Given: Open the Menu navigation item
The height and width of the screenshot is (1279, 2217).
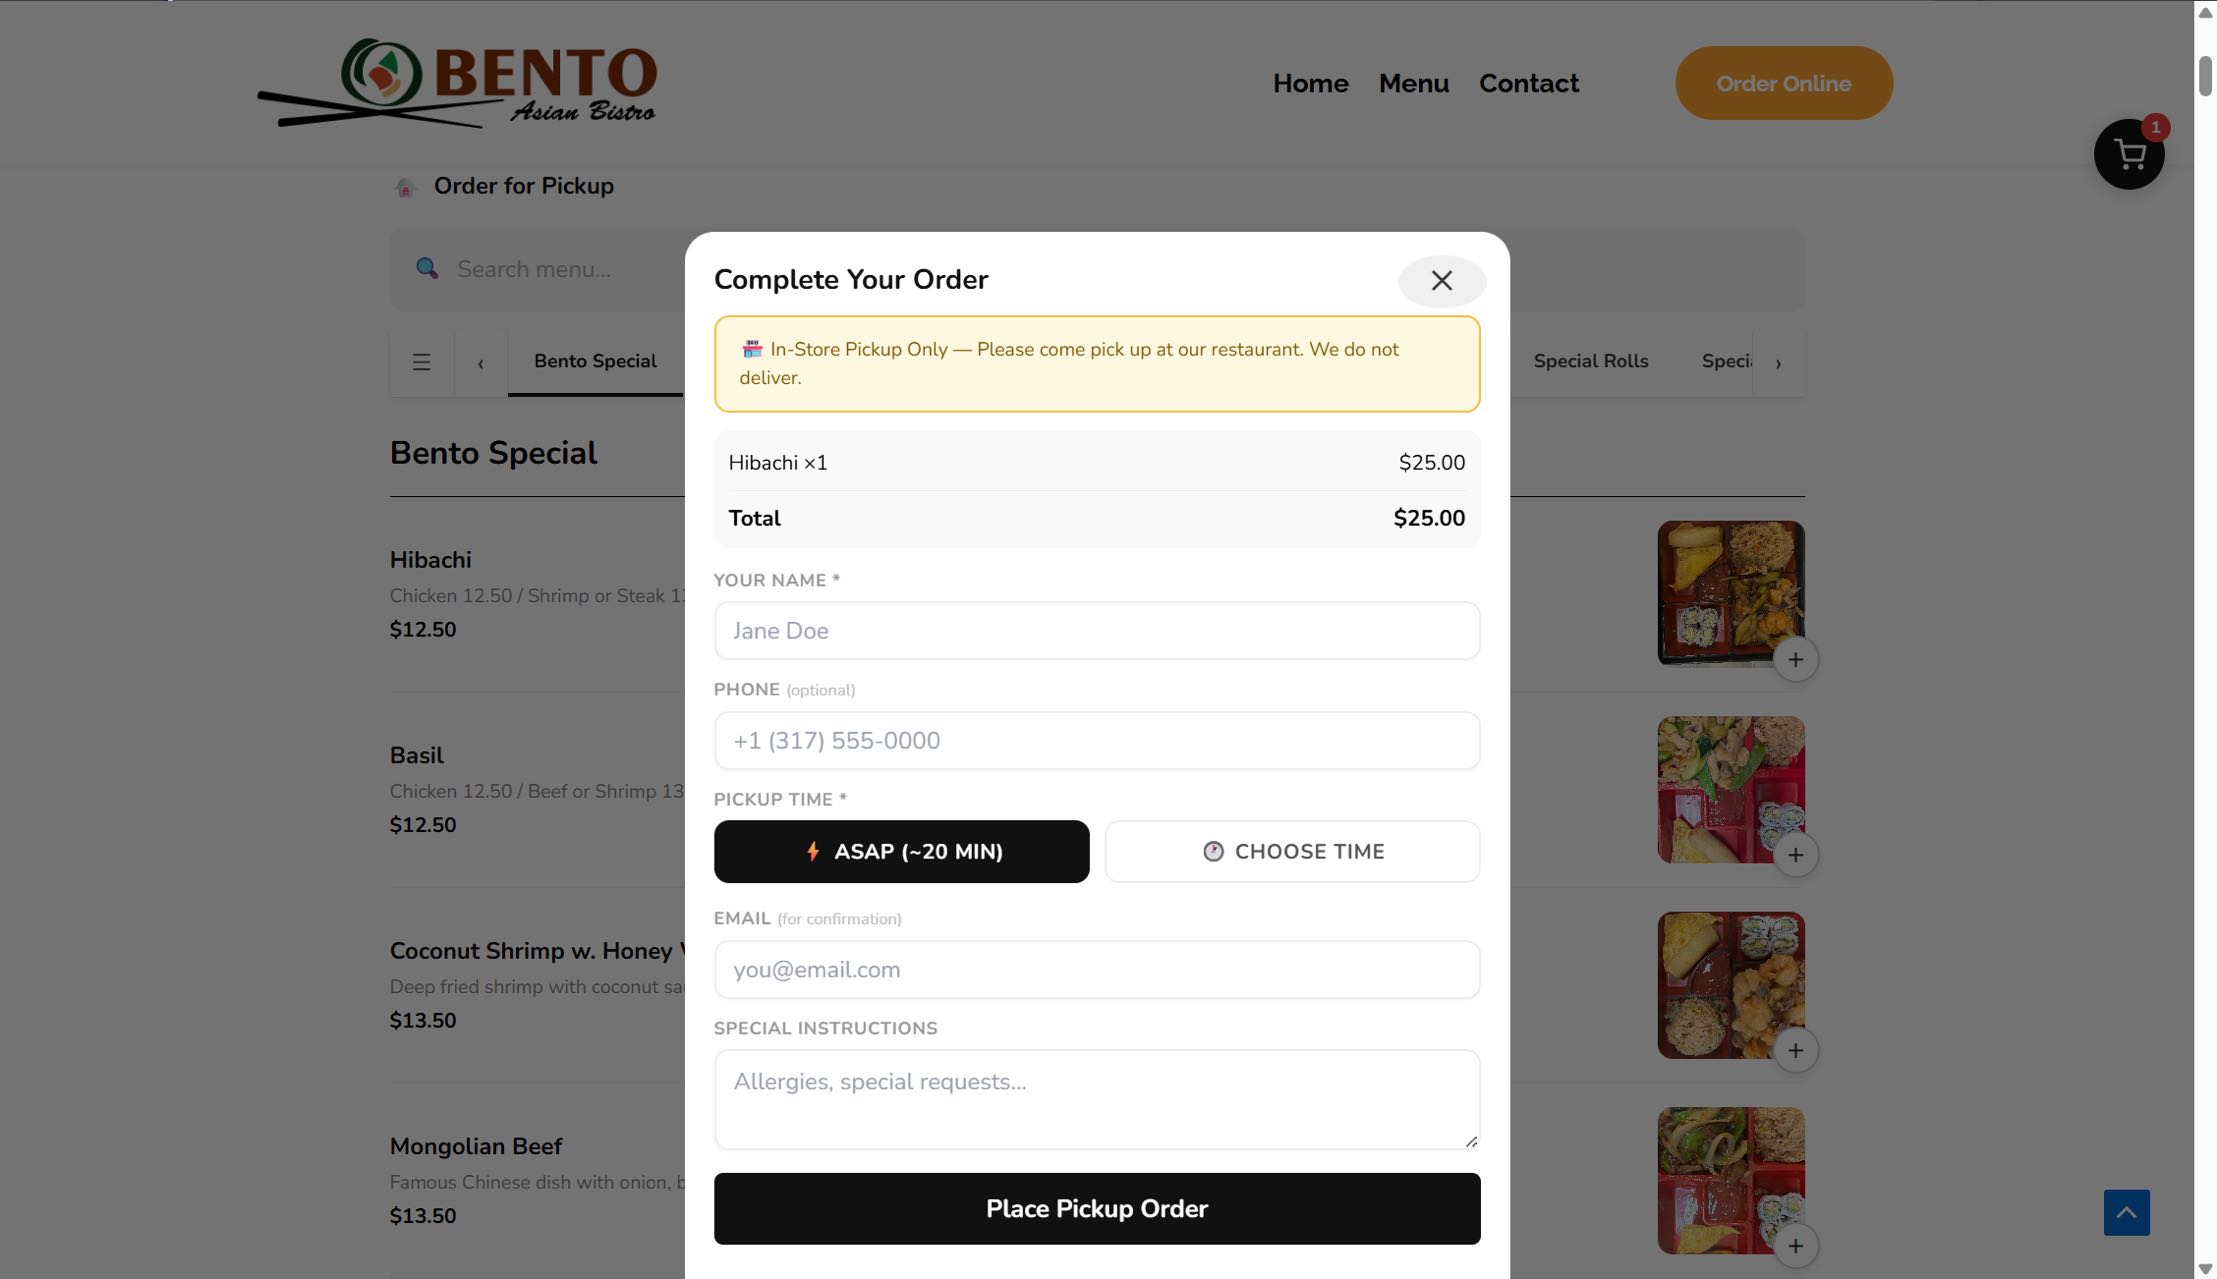Looking at the screenshot, I should coord(1413,83).
